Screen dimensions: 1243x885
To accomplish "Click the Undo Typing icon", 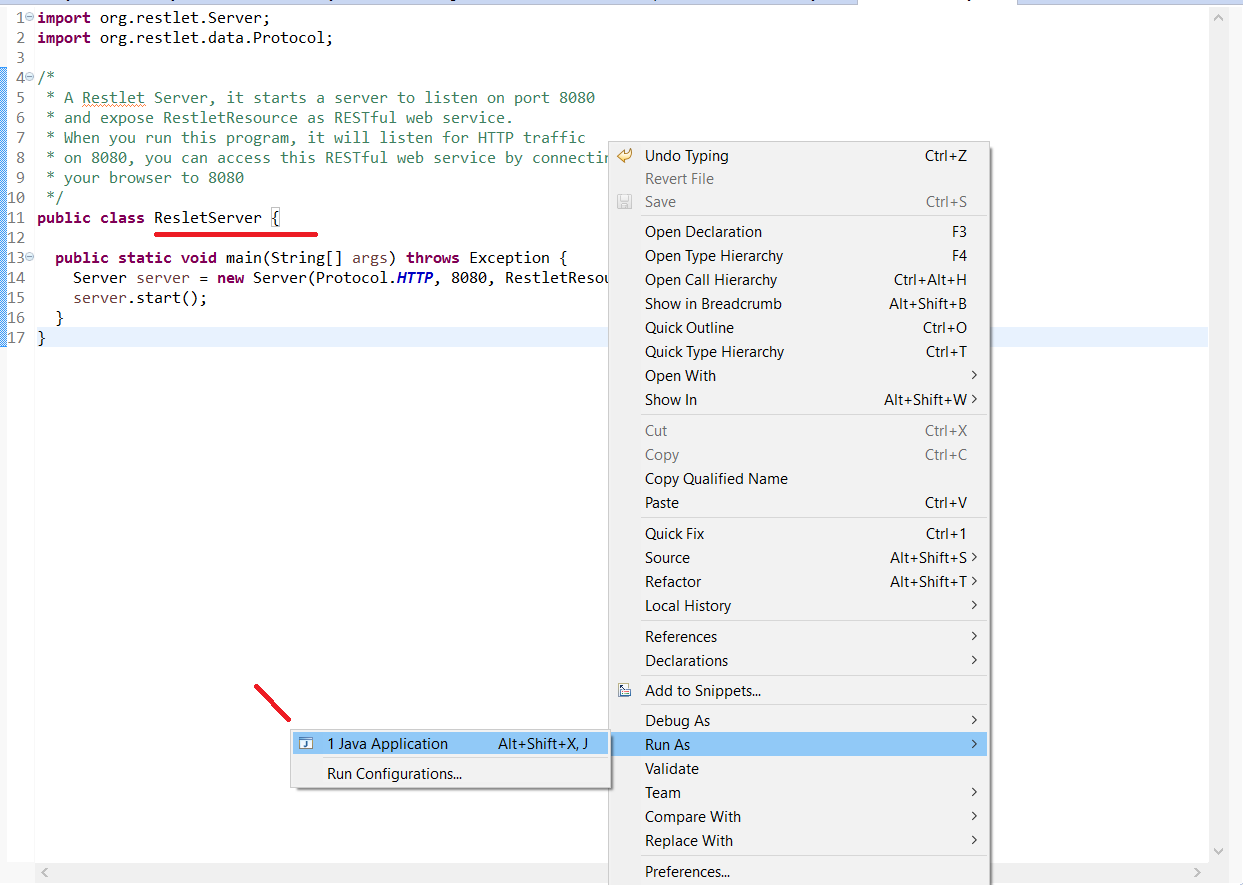I will click(625, 156).
